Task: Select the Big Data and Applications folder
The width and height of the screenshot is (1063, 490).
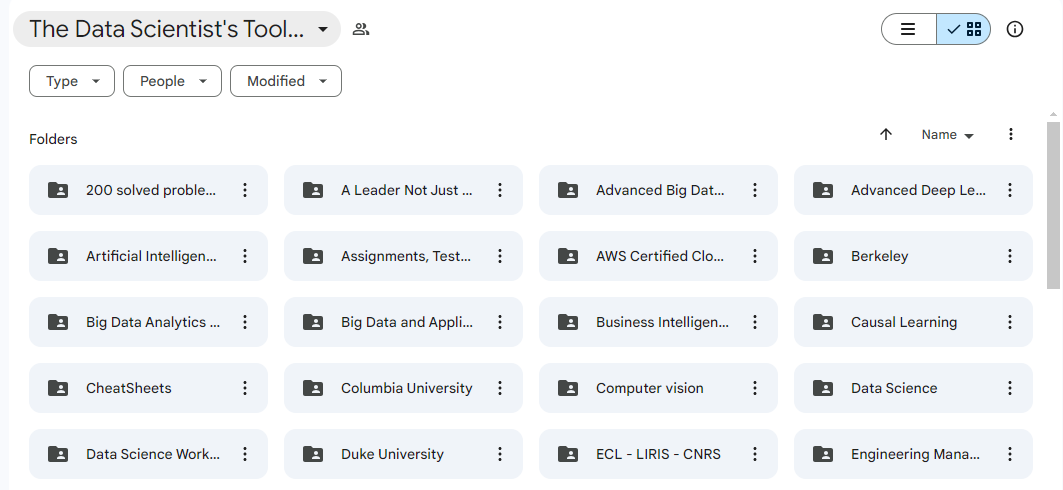Action: [403, 322]
